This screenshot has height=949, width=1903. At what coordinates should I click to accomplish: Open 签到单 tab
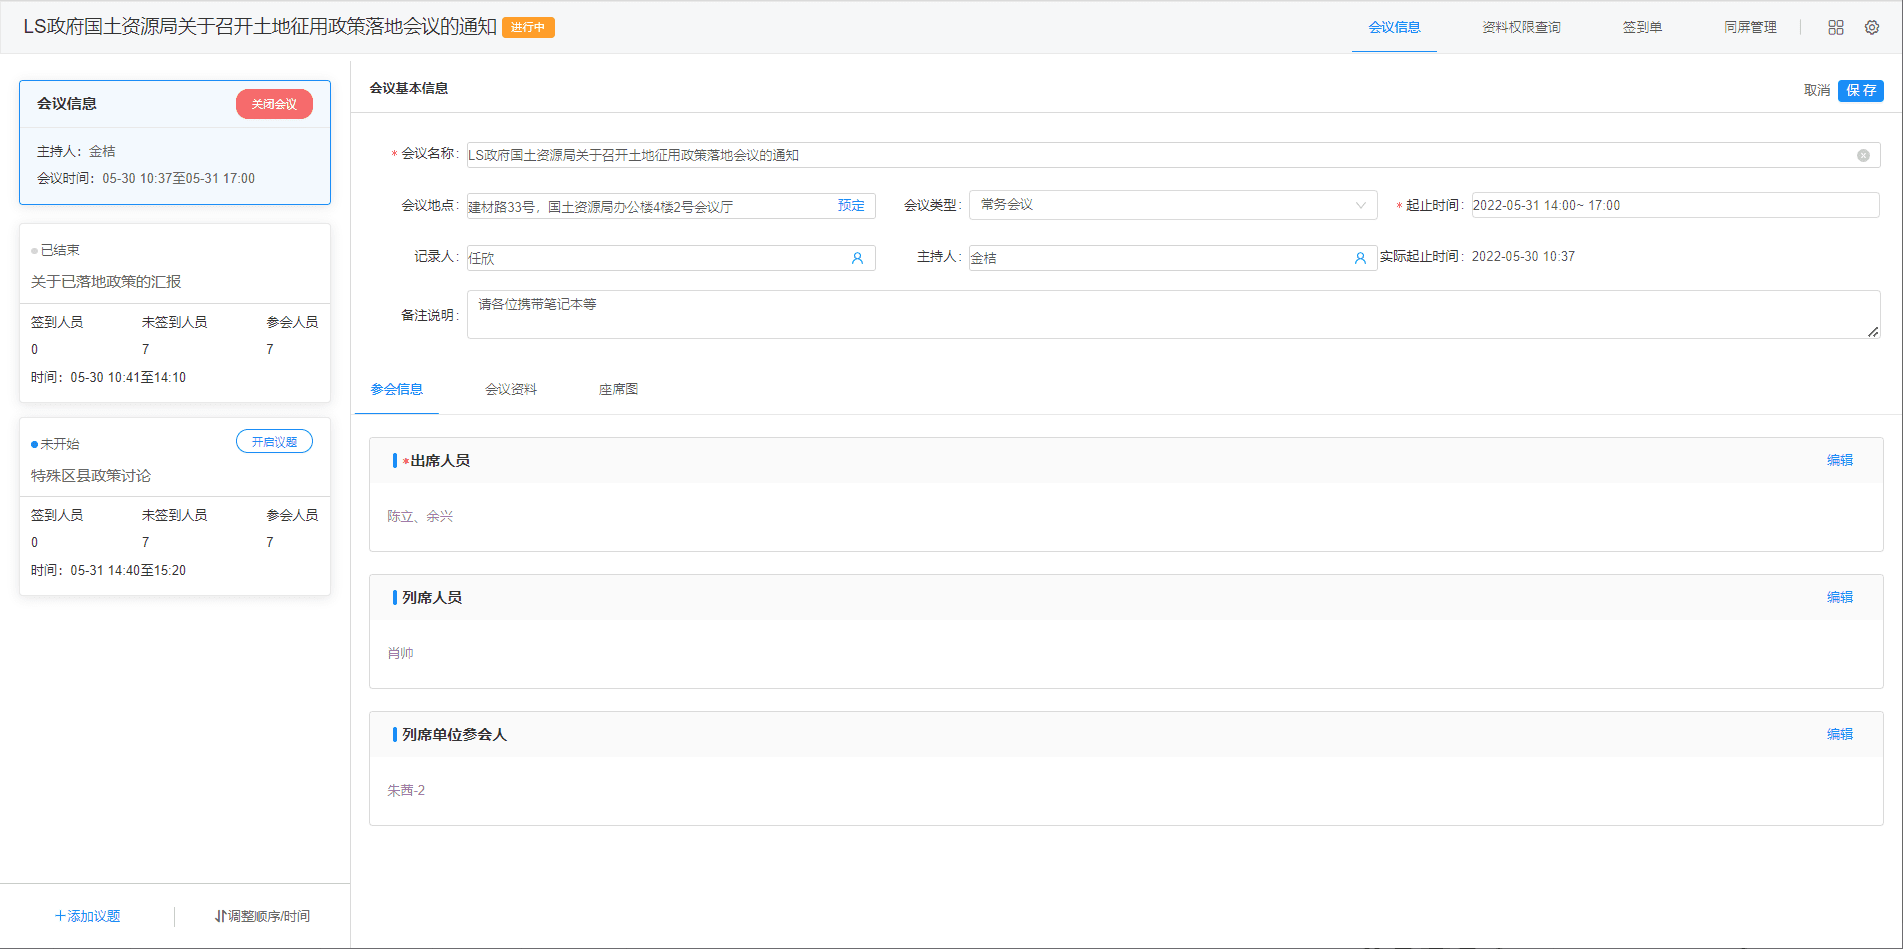pos(1642,28)
